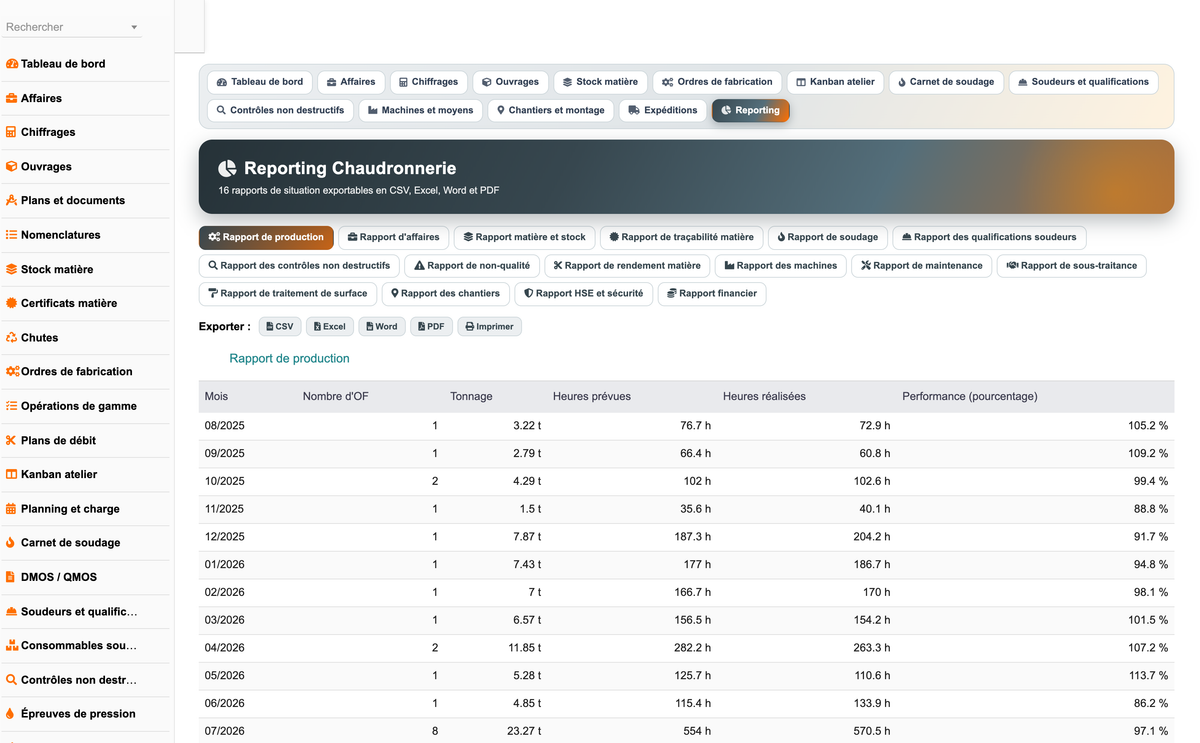Click the Plans de débit scissors sidebar icon
The height and width of the screenshot is (743, 1200).
[x=12, y=440]
